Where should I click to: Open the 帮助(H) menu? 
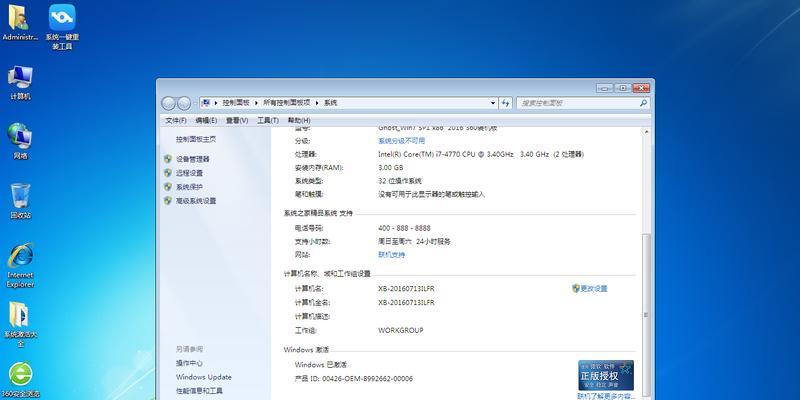tap(298, 120)
